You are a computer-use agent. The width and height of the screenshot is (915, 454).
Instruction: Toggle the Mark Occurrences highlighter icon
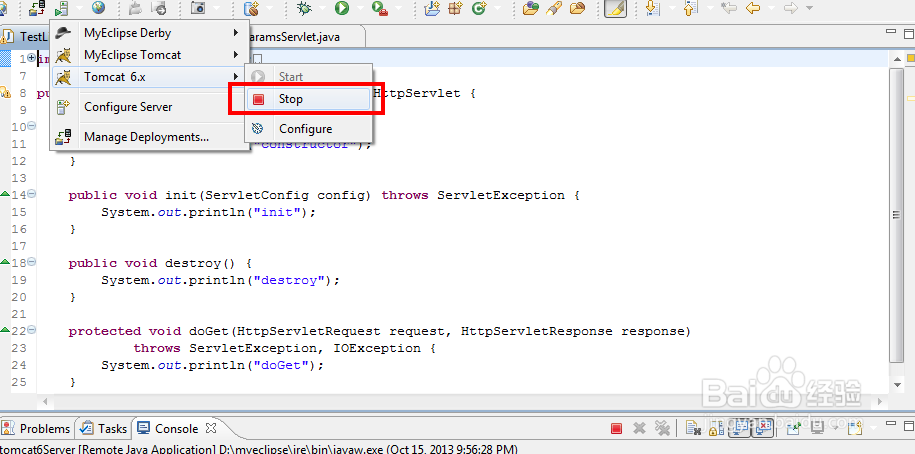(x=616, y=8)
